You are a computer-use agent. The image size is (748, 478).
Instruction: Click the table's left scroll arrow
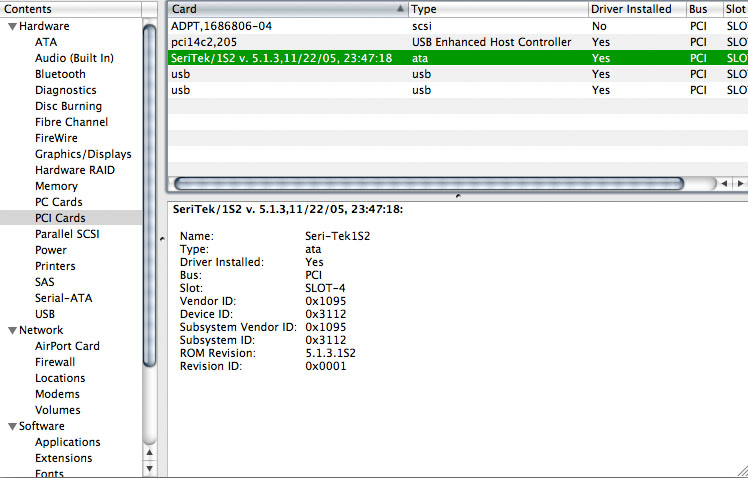(724, 183)
